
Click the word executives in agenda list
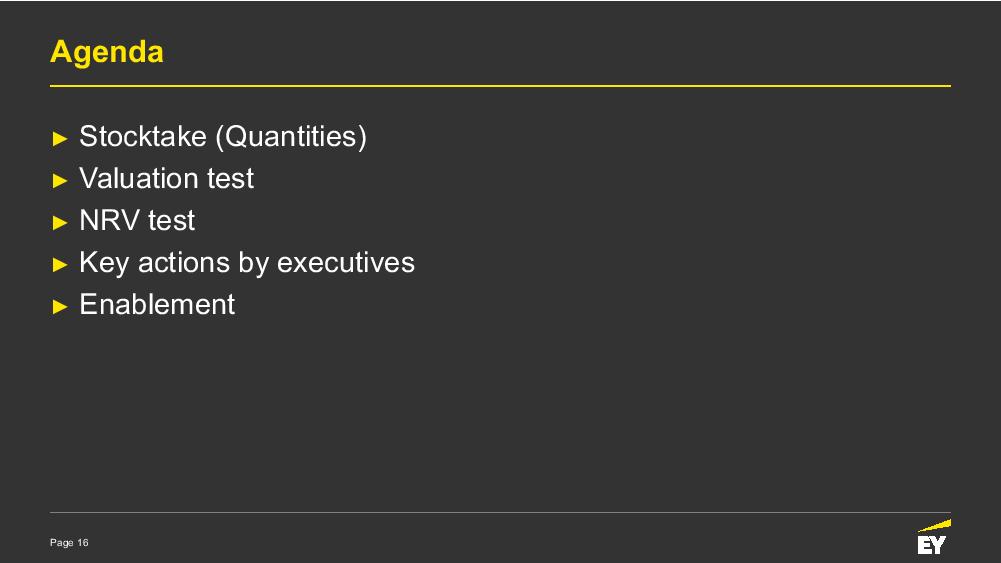point(346,263)
